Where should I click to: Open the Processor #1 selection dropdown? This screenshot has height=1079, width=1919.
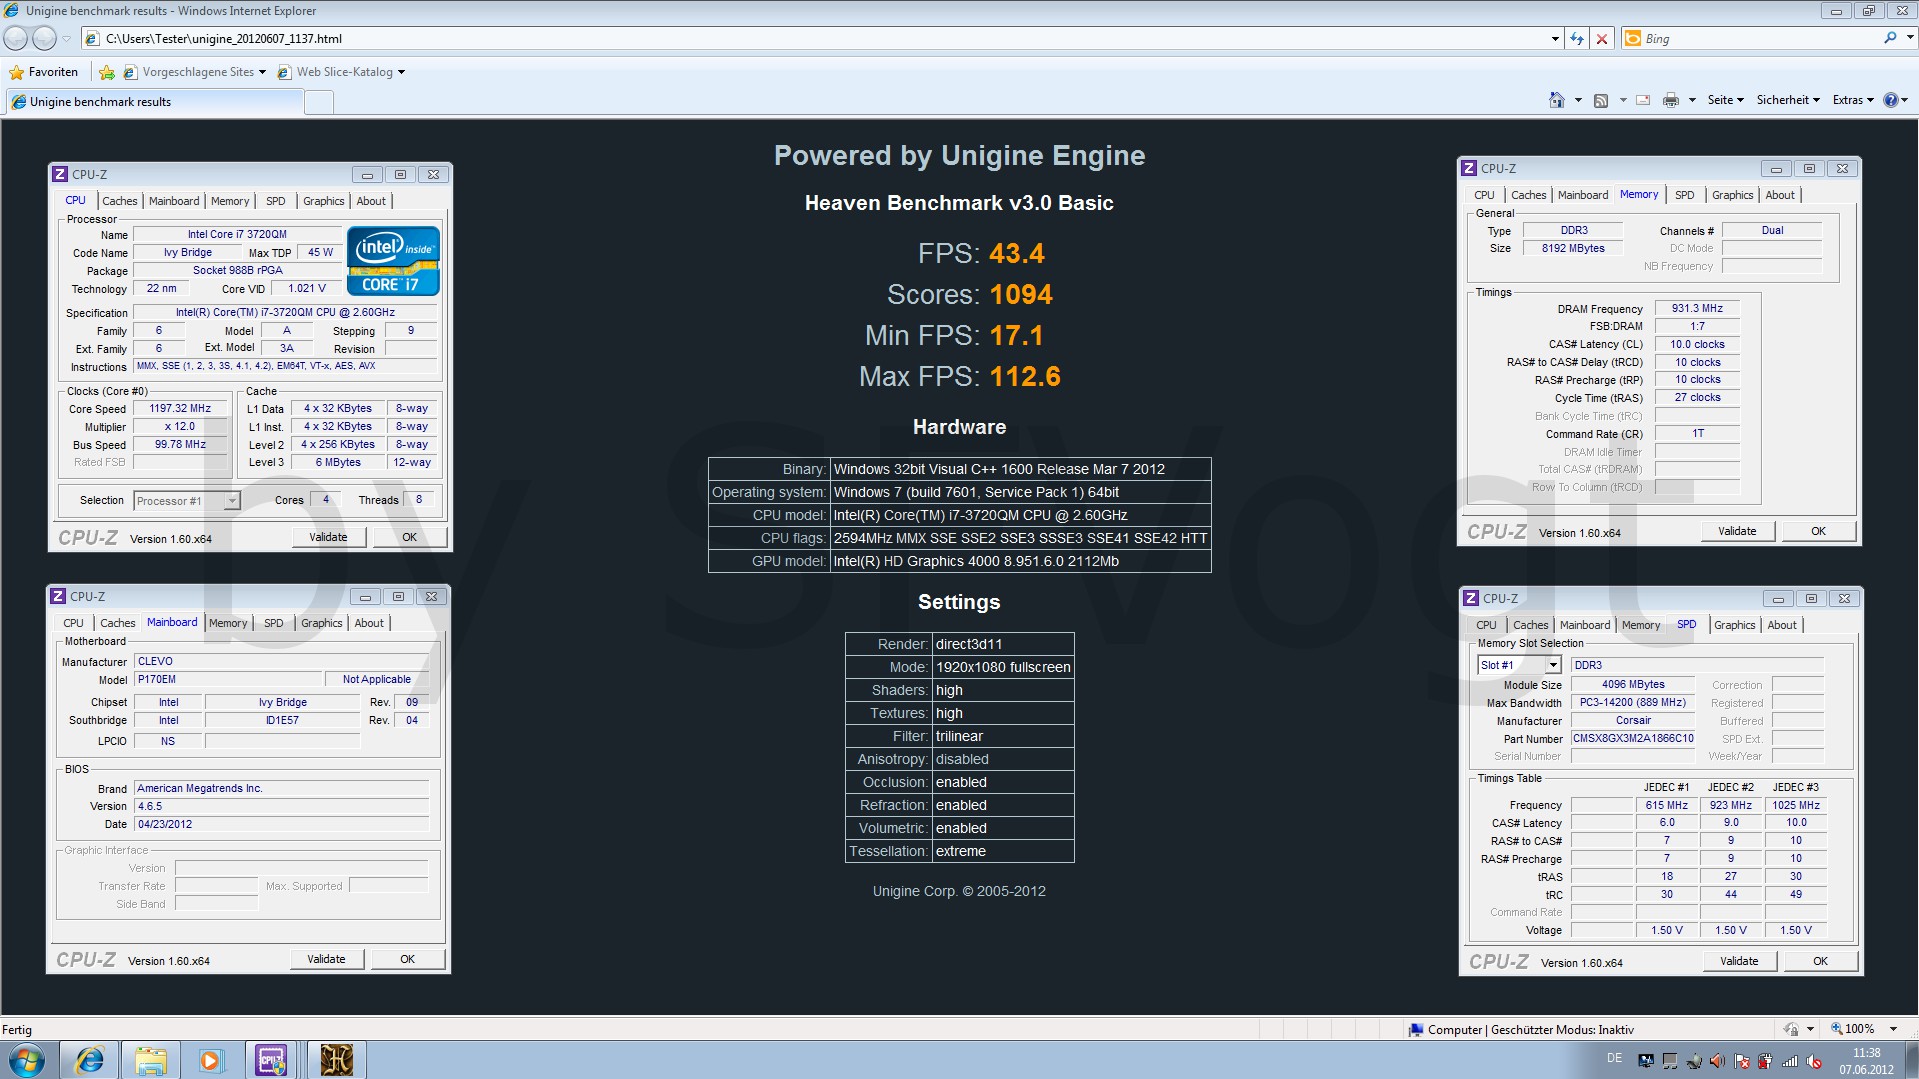pyautogui.click(x=232, y=501)
